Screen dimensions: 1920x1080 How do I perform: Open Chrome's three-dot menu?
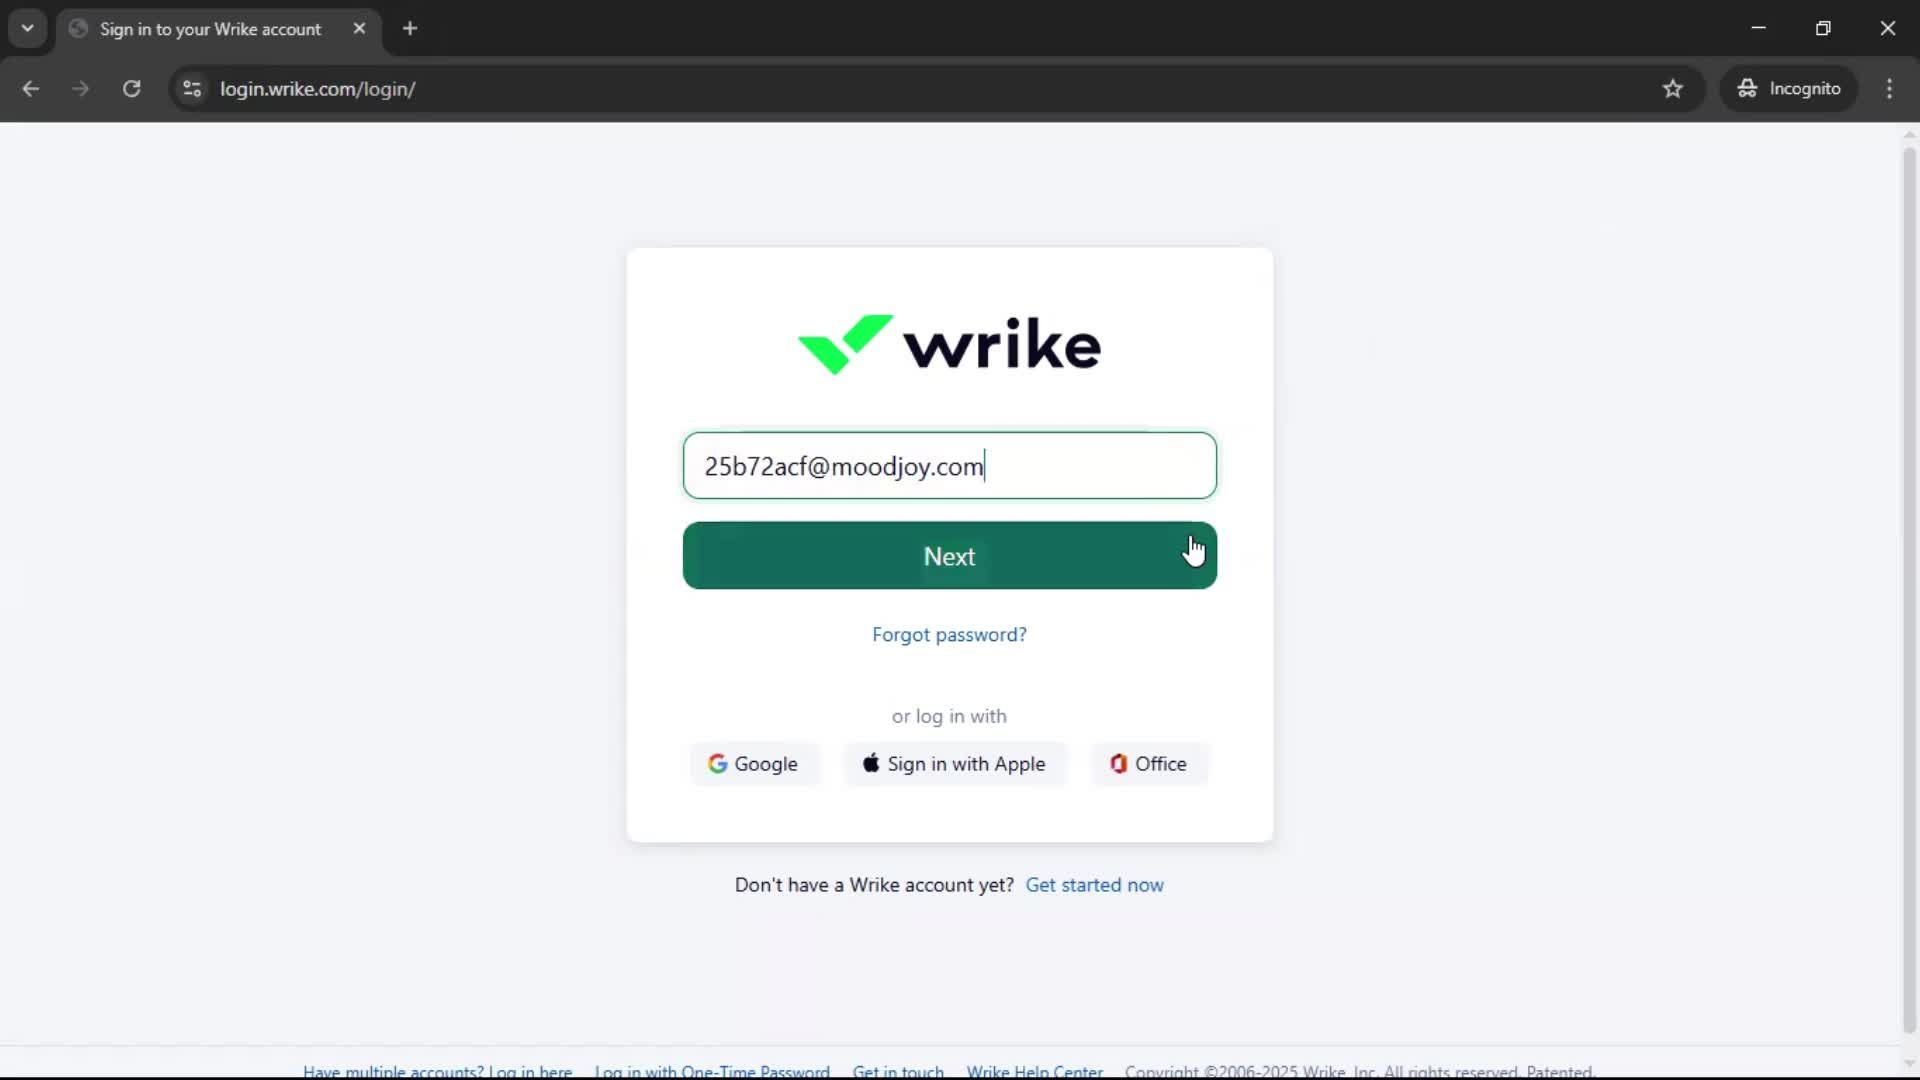click(1889, 89)
